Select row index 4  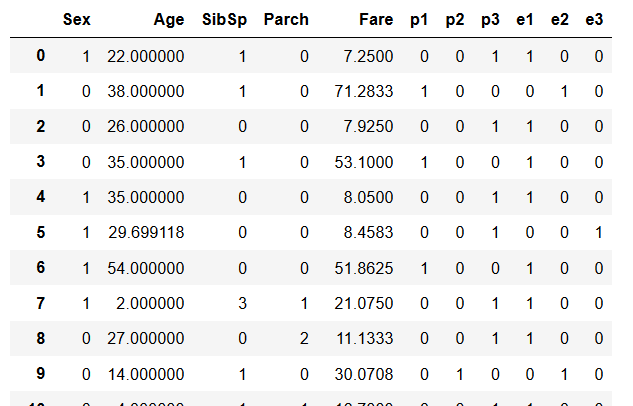point(40,197)
